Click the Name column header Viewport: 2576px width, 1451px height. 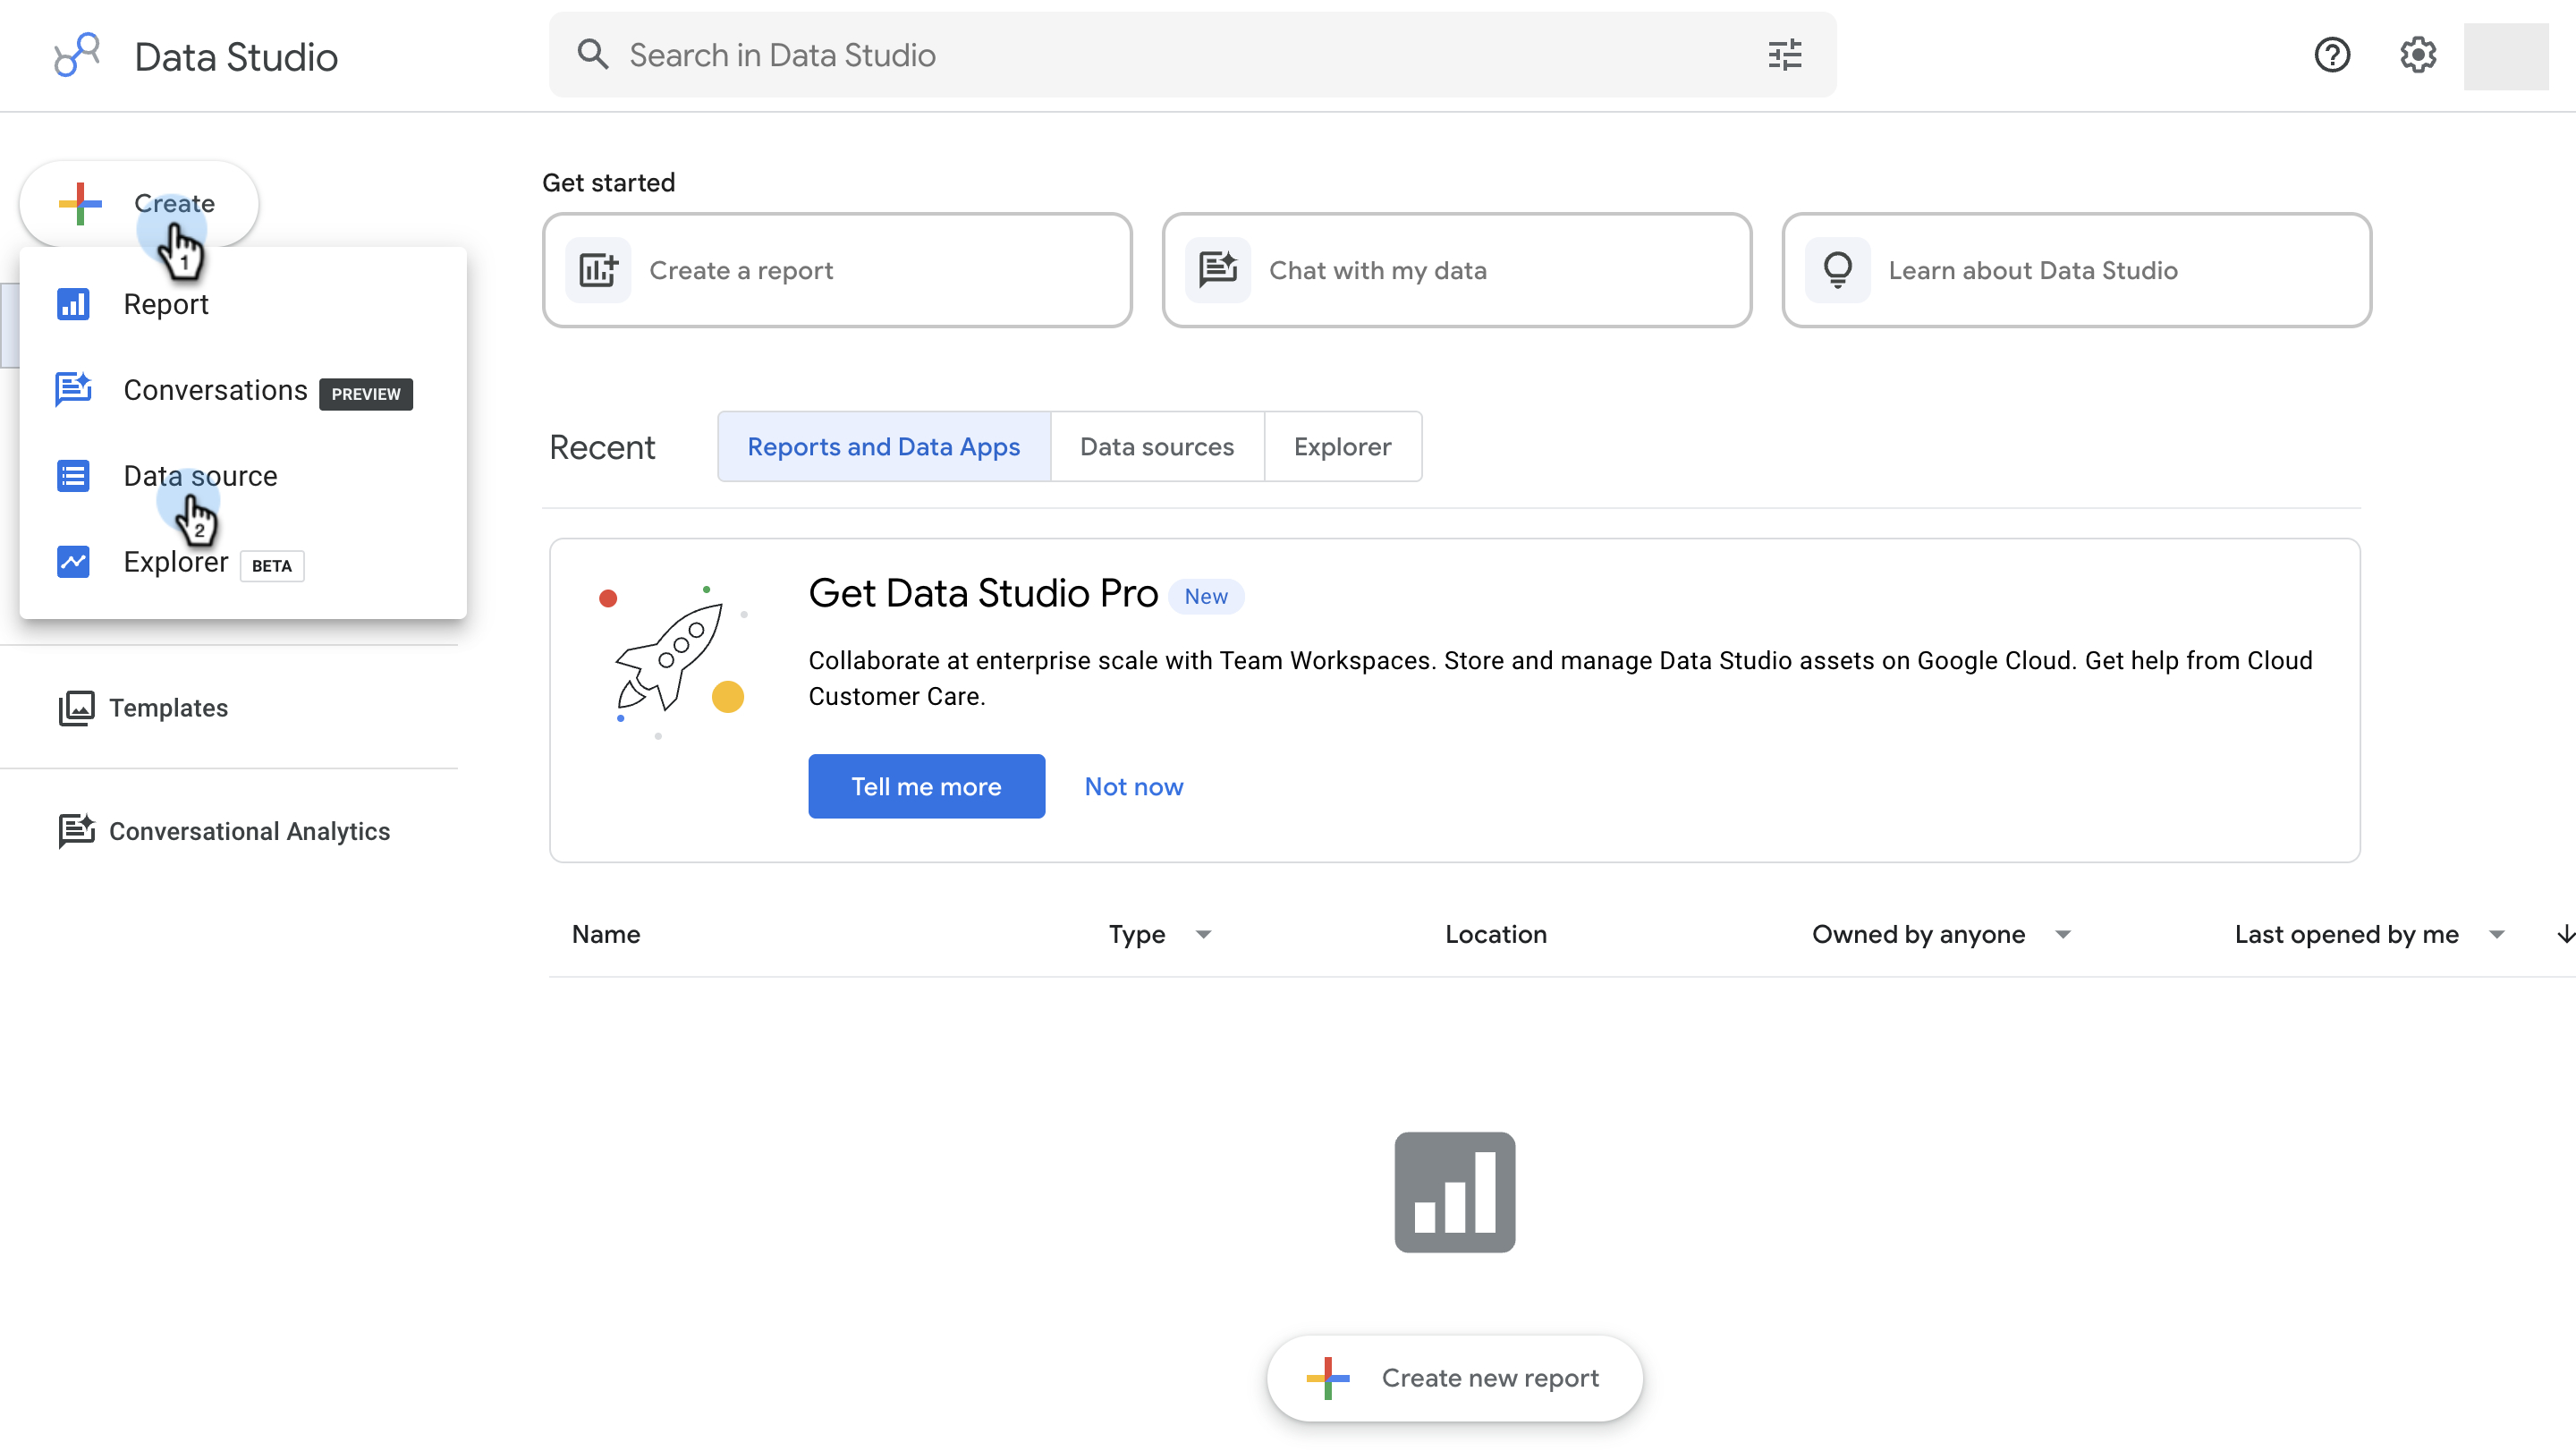point(606,934)
